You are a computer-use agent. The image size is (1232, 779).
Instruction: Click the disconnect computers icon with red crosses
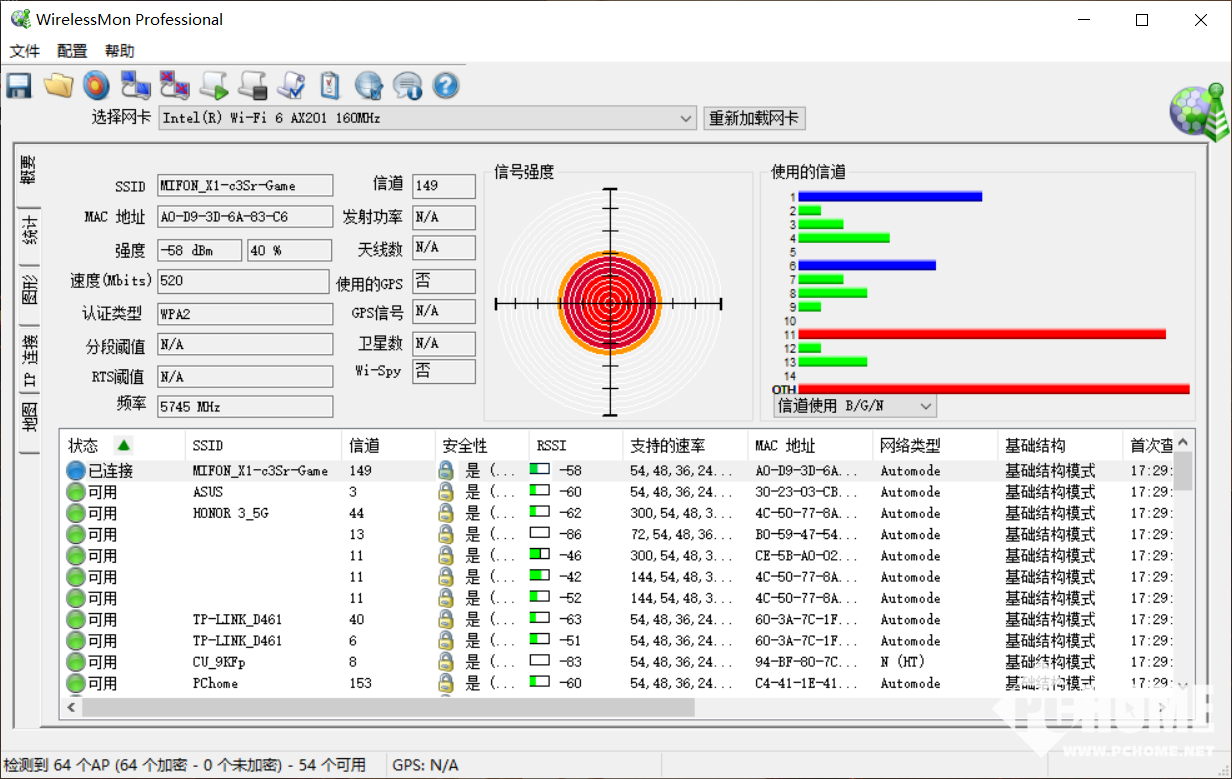coord(174,86)
